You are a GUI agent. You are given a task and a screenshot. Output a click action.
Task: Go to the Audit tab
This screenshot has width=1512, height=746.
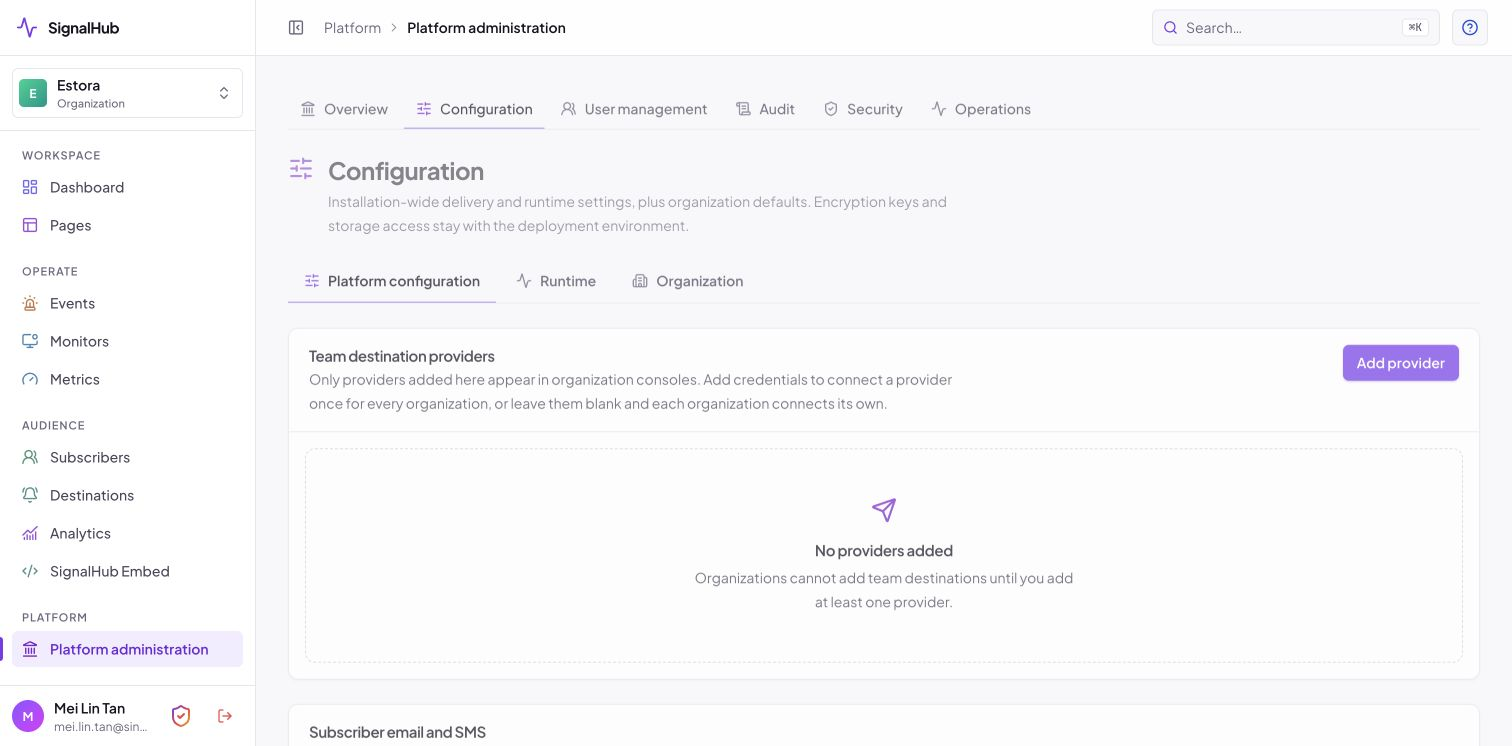pos(765,109)
